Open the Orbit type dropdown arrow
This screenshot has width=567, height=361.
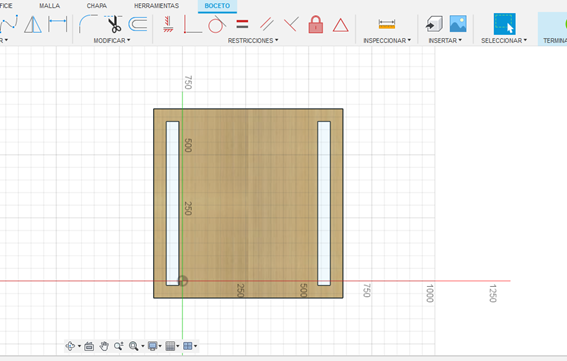coord(79,346)
